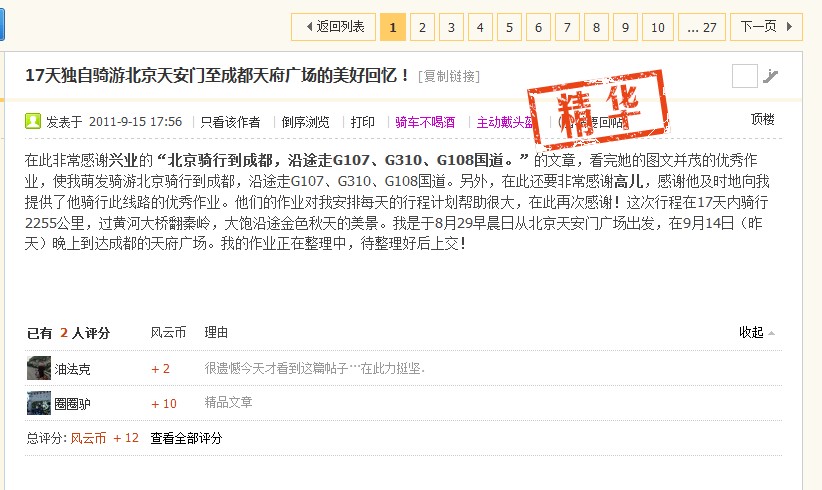Jump to page 7
The height and width of the screenshot is (490, 822).
click(x=567, y=27)
